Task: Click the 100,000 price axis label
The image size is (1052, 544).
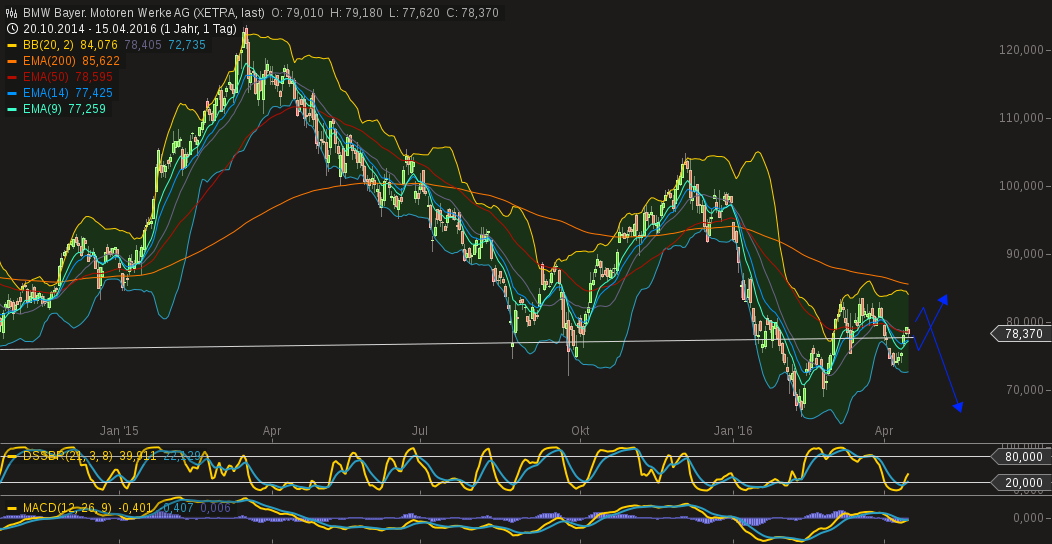Action: click(1020, 186)
